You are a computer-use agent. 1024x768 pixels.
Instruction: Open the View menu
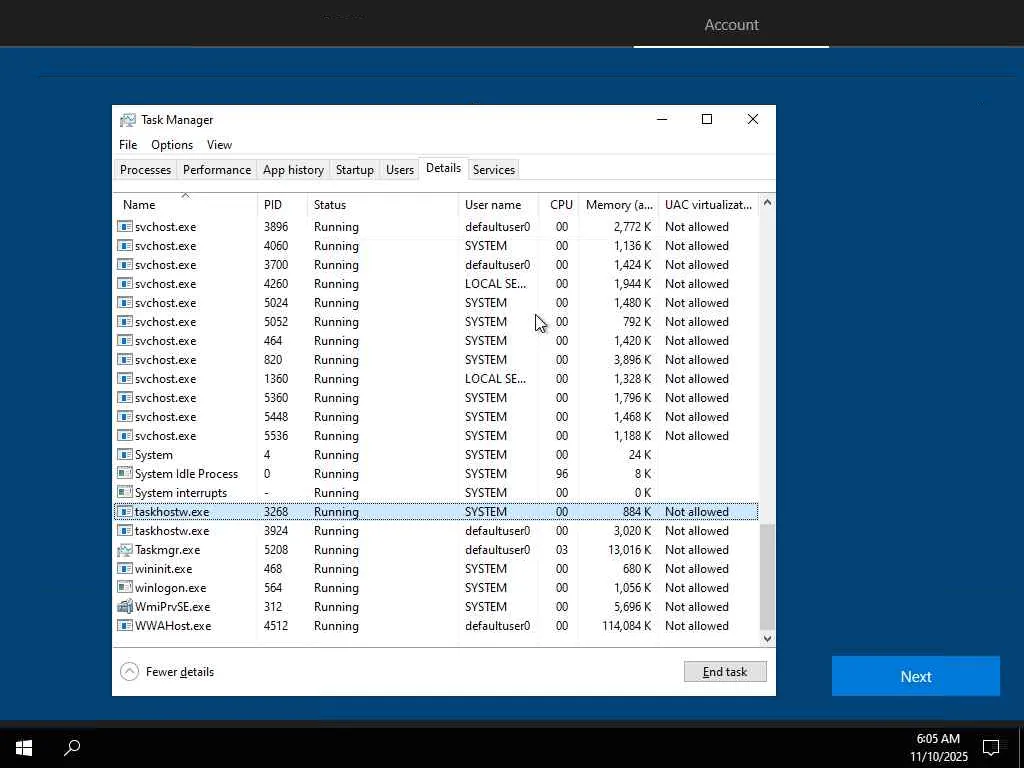(x=219, y=145)
